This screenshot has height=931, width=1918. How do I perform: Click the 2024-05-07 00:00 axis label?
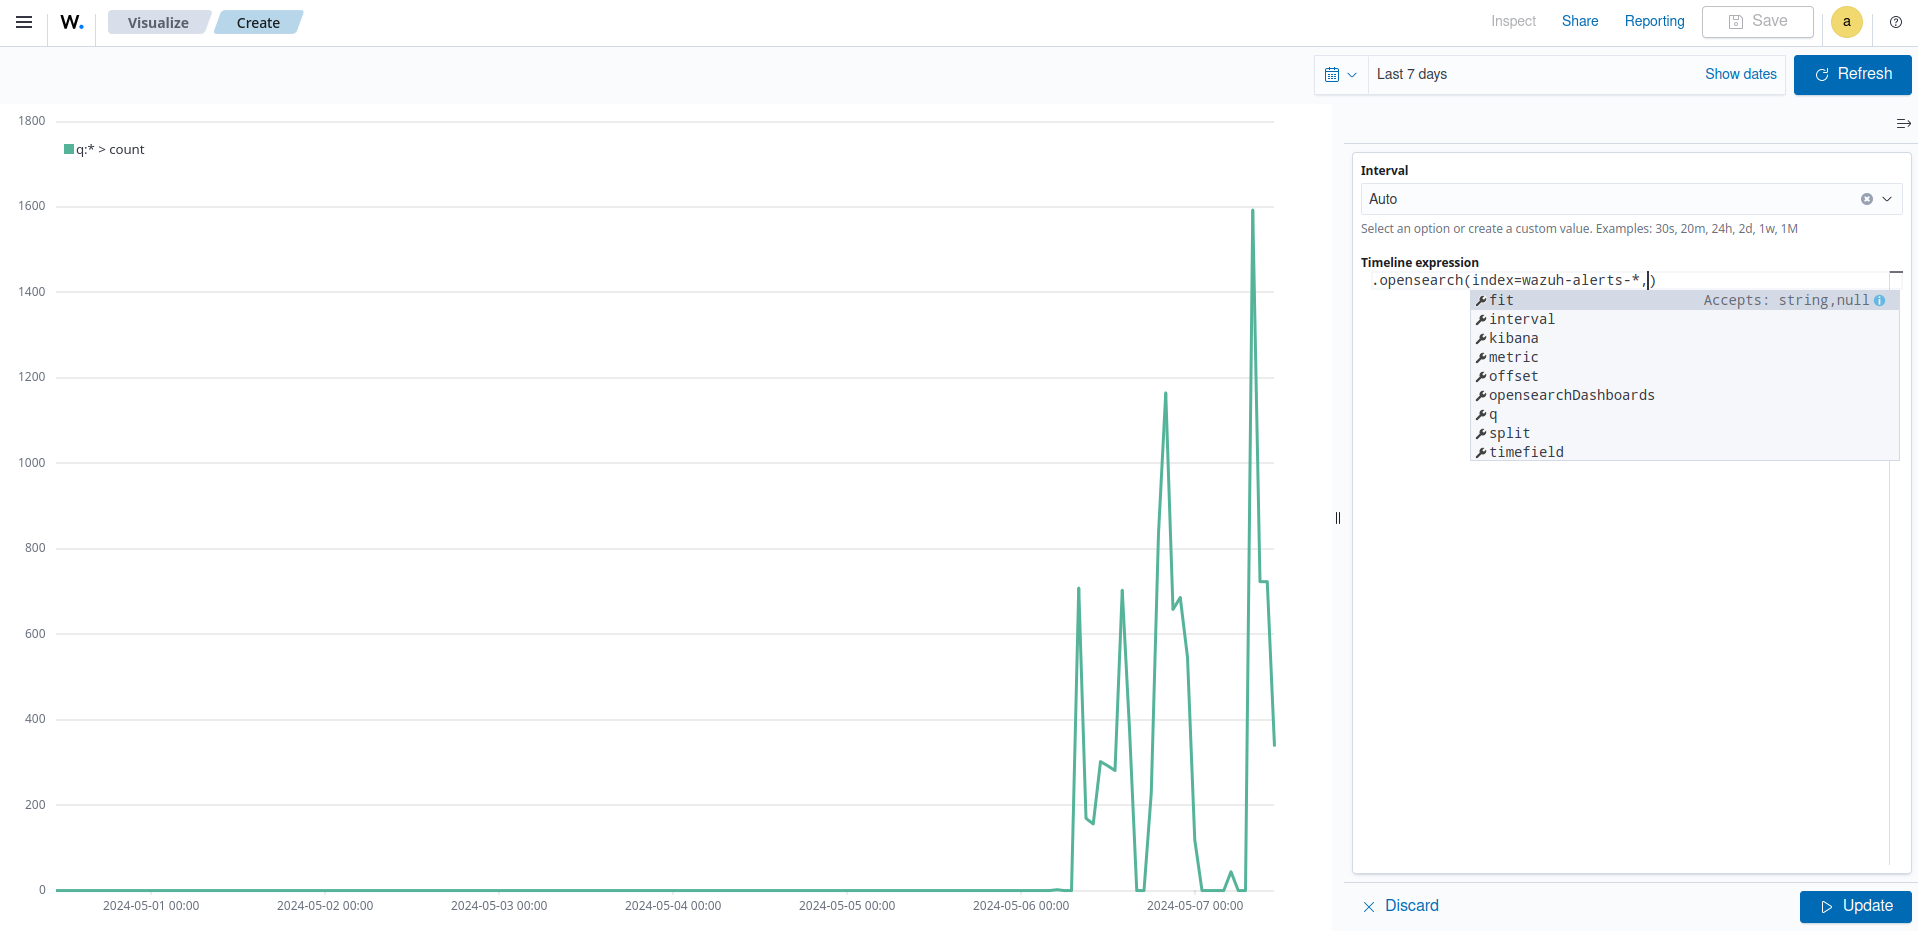coord(1194,906)
